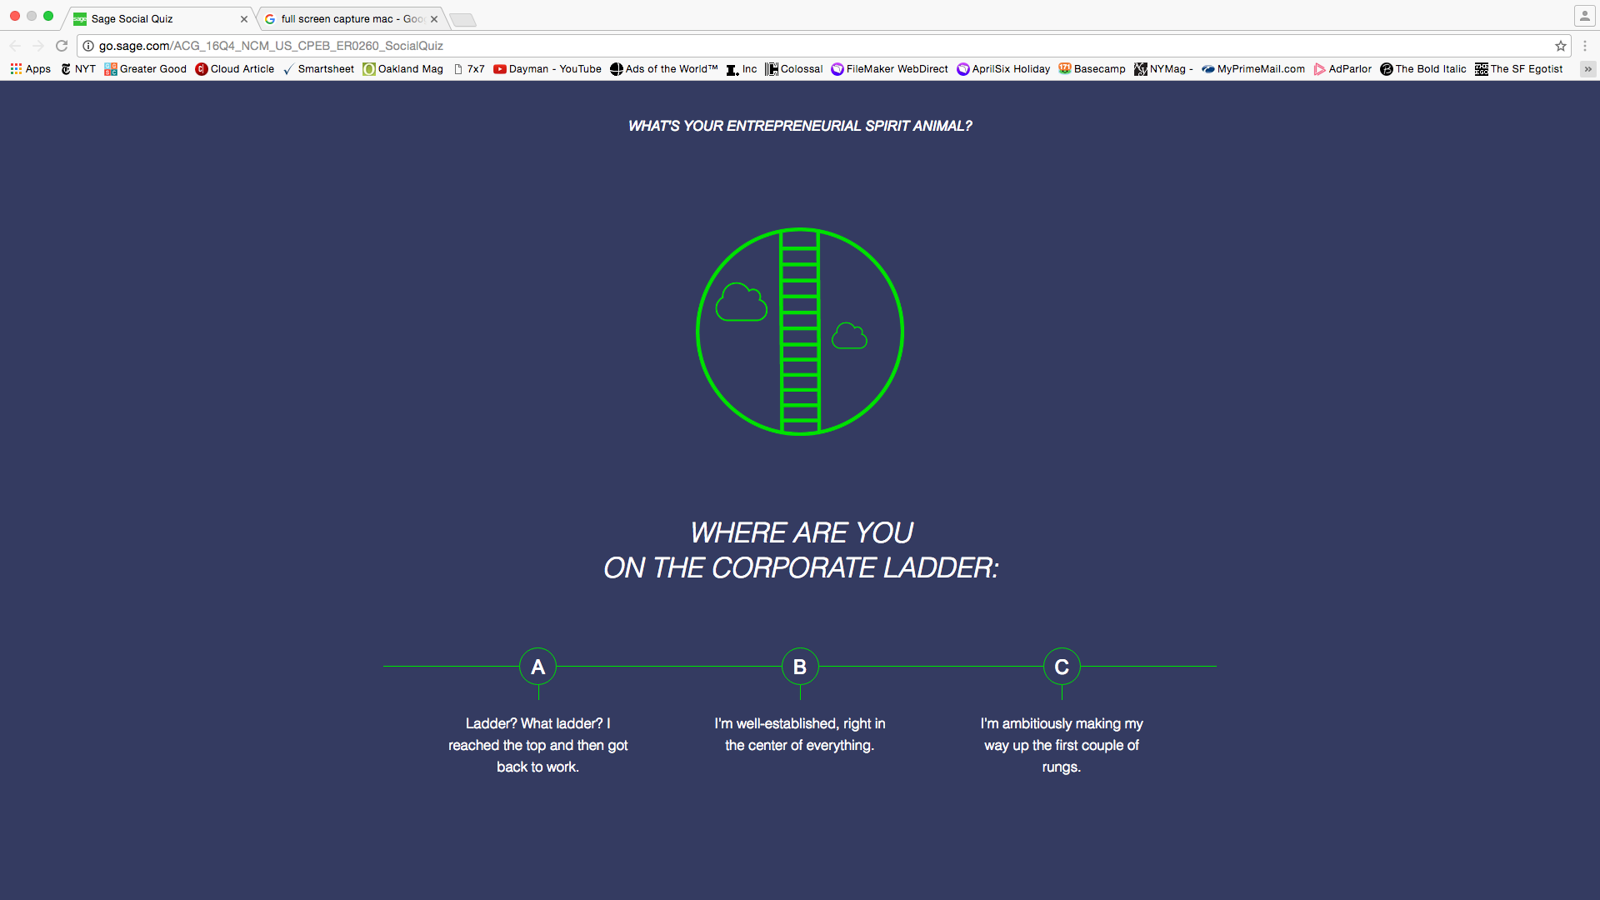Switch to Sage Social Quiz tab
This screenshot has height=900, width=1600.
pyautogui.click(x=160, y=19)
